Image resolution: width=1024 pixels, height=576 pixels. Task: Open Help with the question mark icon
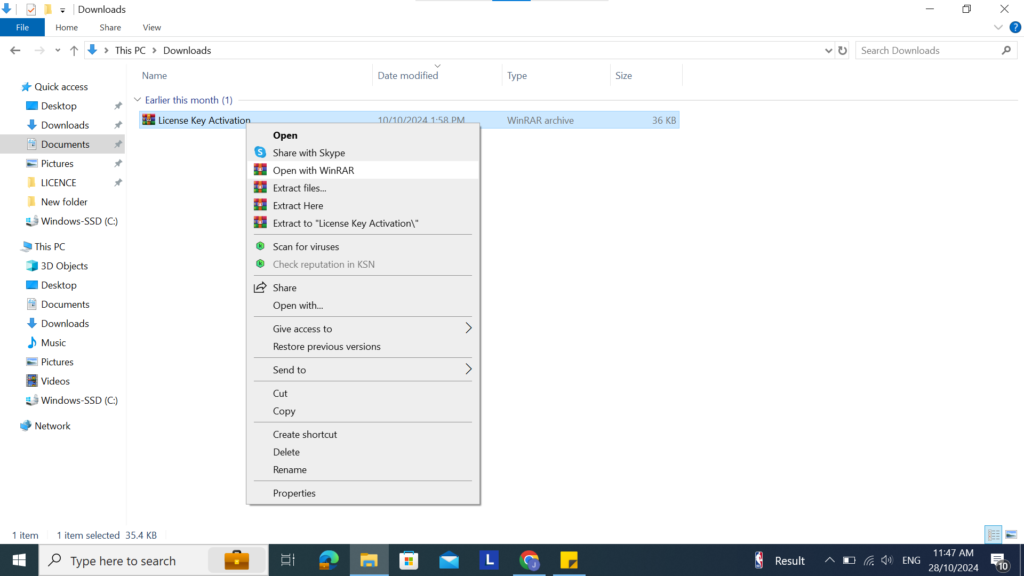[x=1015, y=27]
